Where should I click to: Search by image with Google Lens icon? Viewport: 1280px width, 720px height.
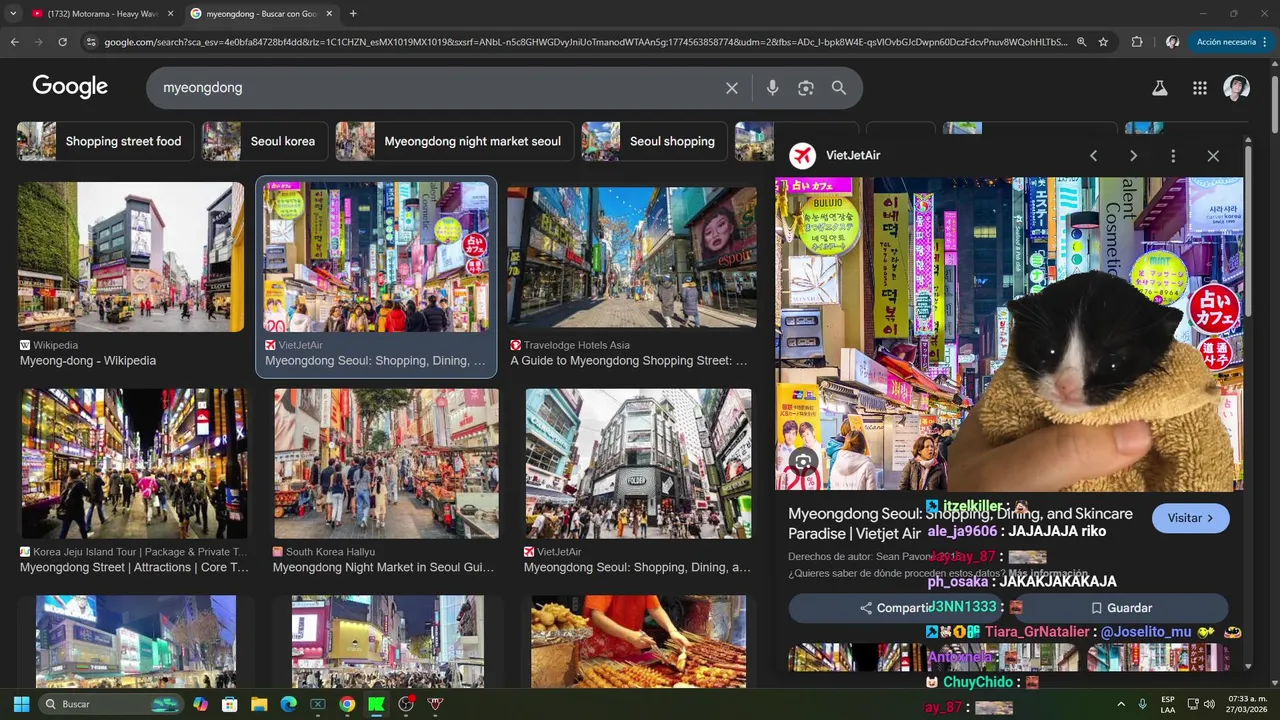(806, 88)
